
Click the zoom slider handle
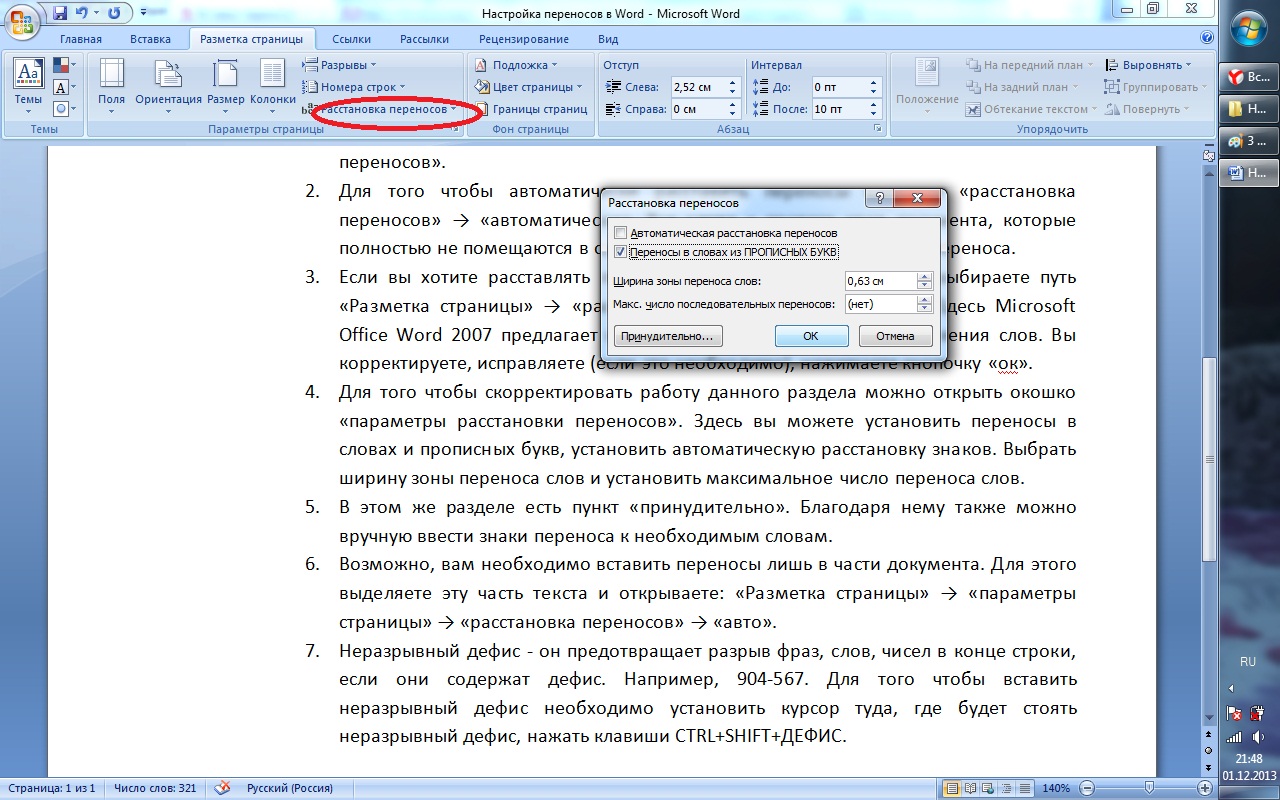(1149, 789)
